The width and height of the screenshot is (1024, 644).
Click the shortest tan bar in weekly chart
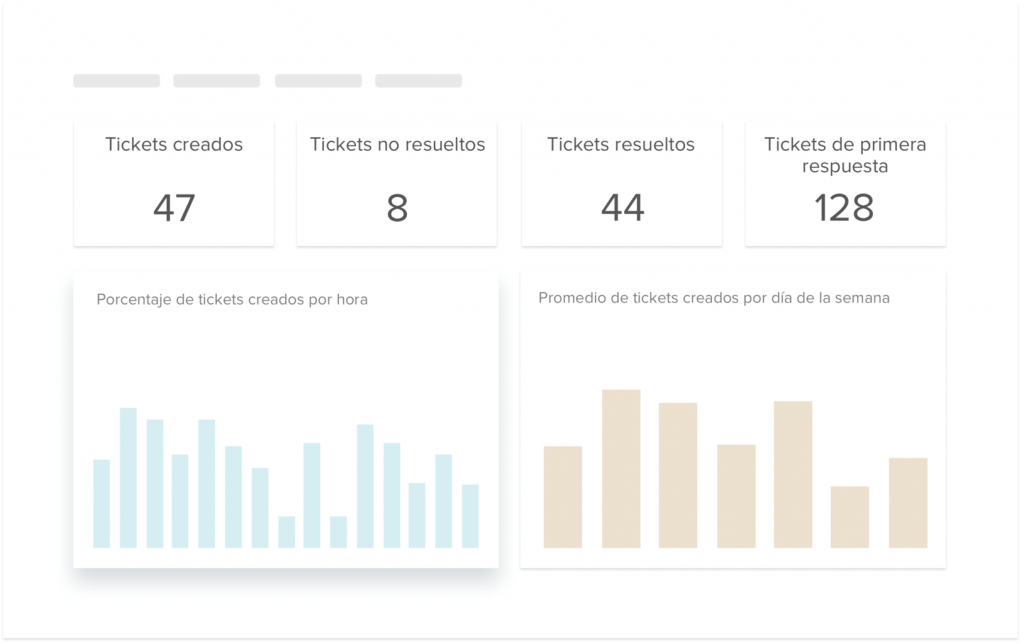click(x=850, y=517)
